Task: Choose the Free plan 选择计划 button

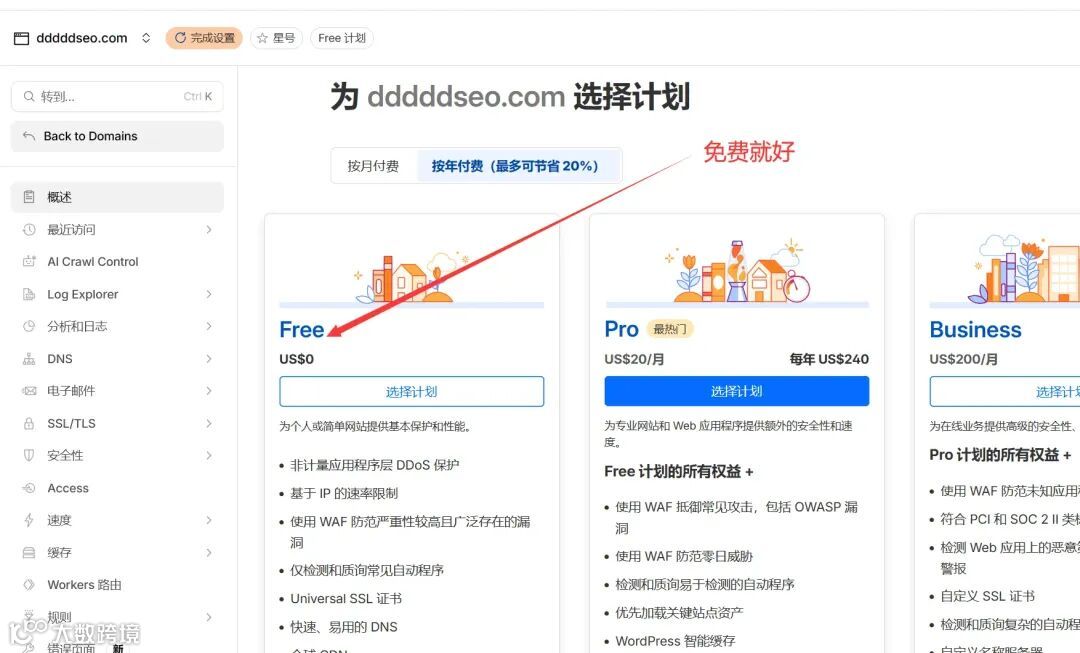Action: (411, 391)
